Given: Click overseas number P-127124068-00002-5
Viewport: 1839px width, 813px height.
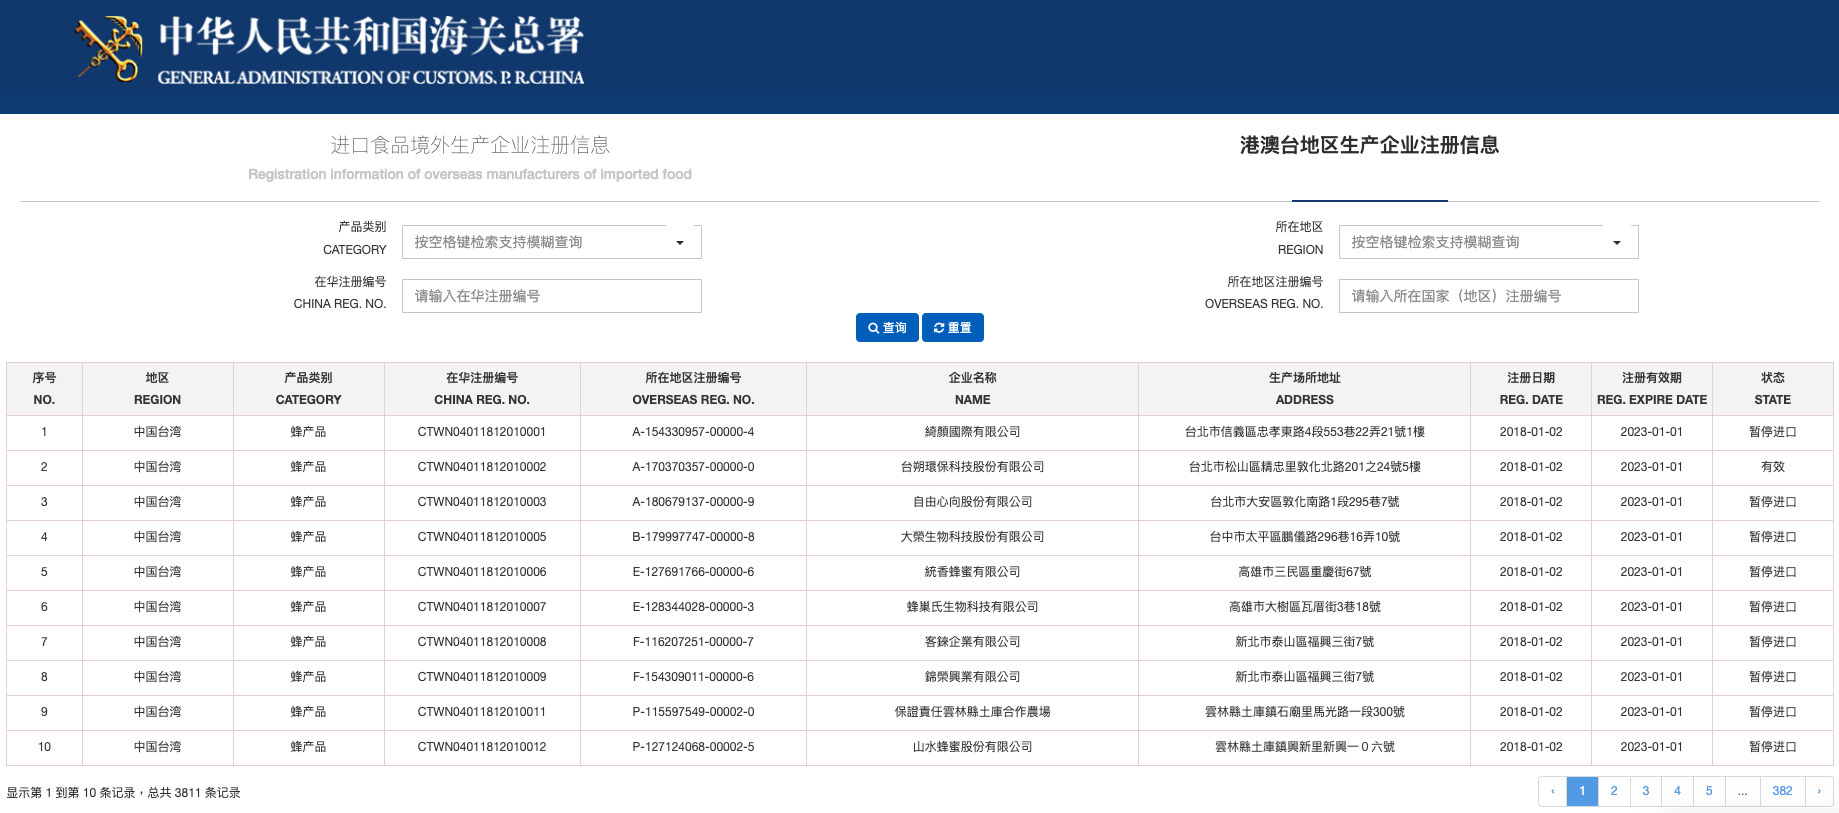Looking at the screenshot, I should (x=693, y=747).
